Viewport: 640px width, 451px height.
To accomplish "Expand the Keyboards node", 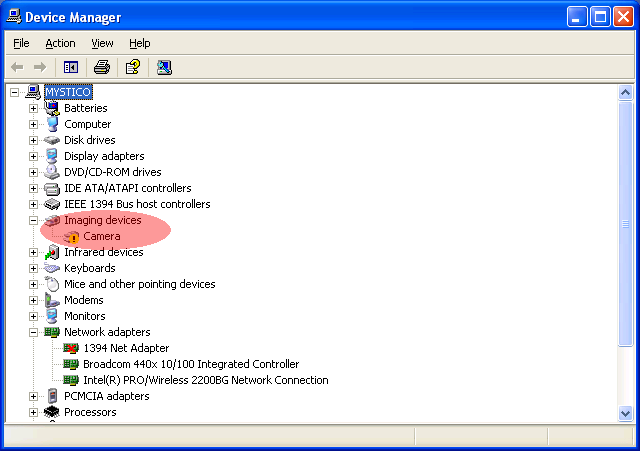I will tap(33, 268).
